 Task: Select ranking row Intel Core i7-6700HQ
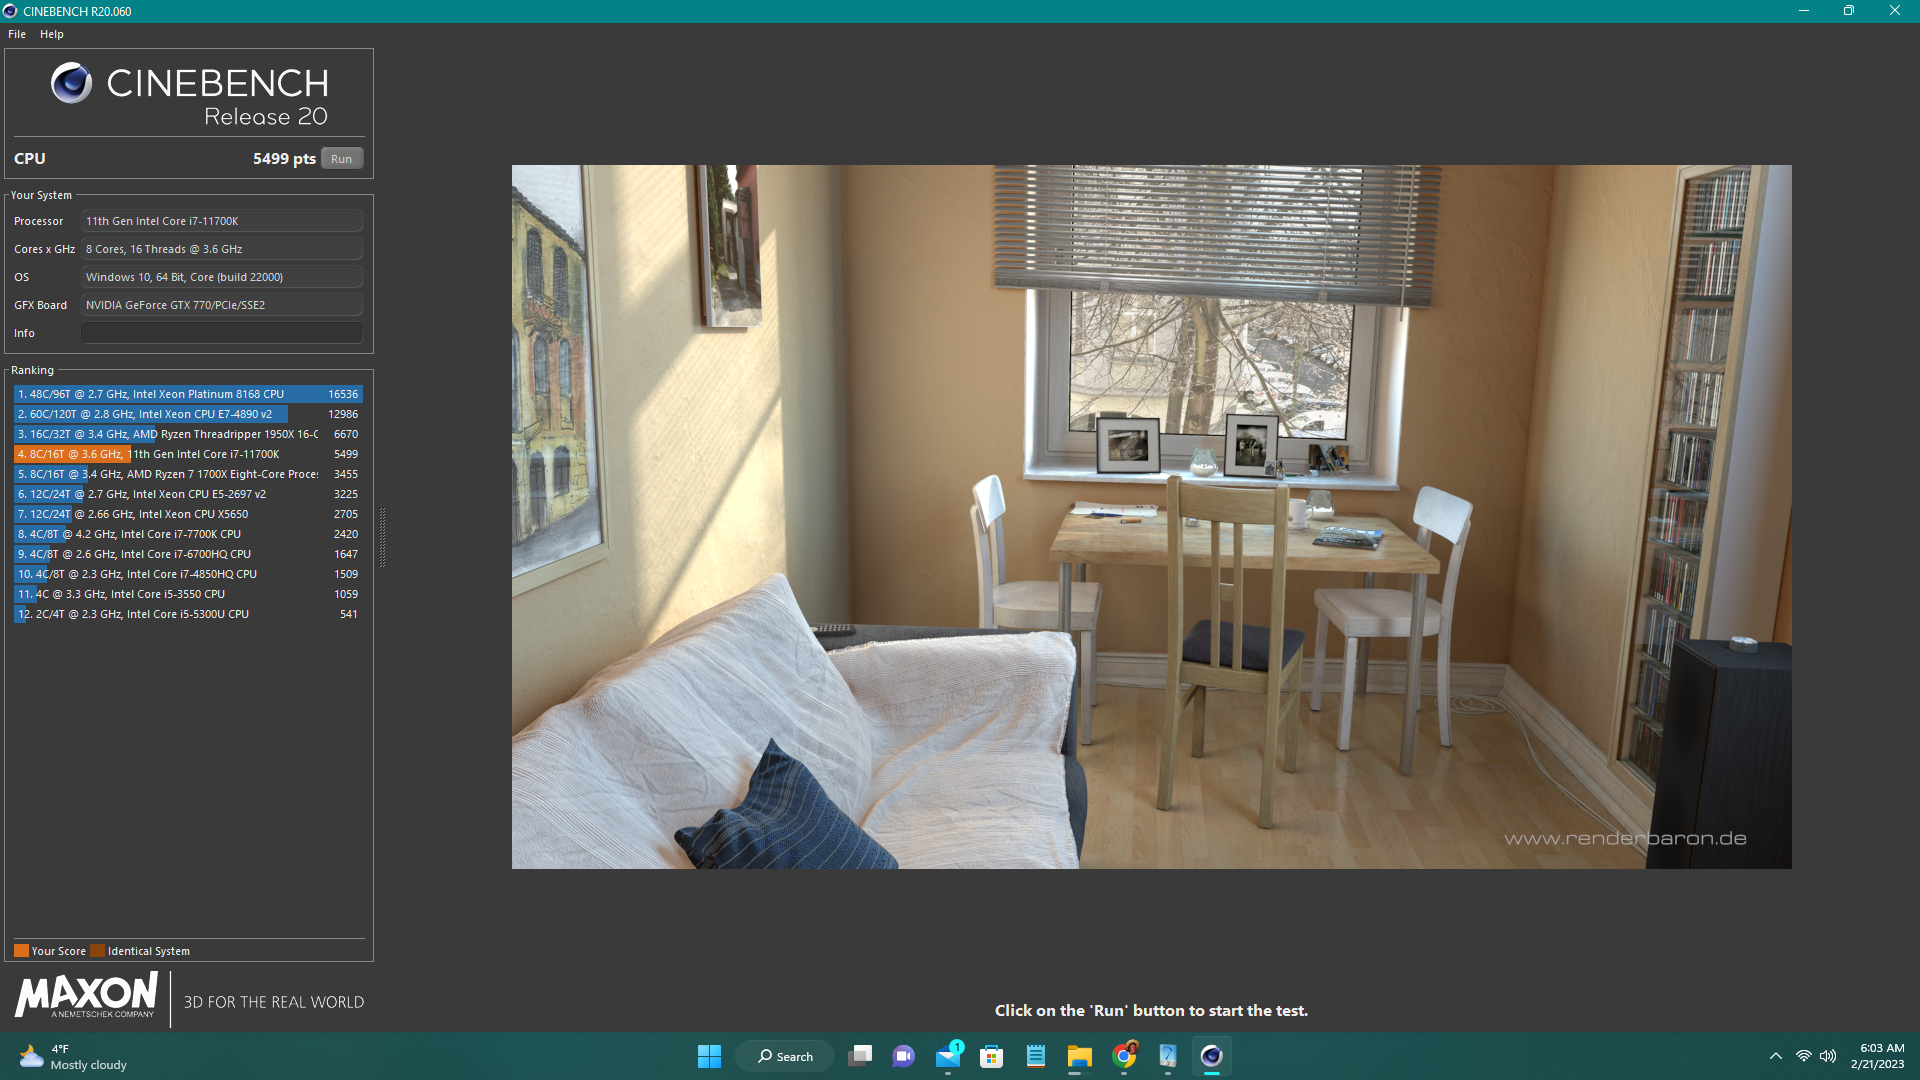tap(188, 554)
